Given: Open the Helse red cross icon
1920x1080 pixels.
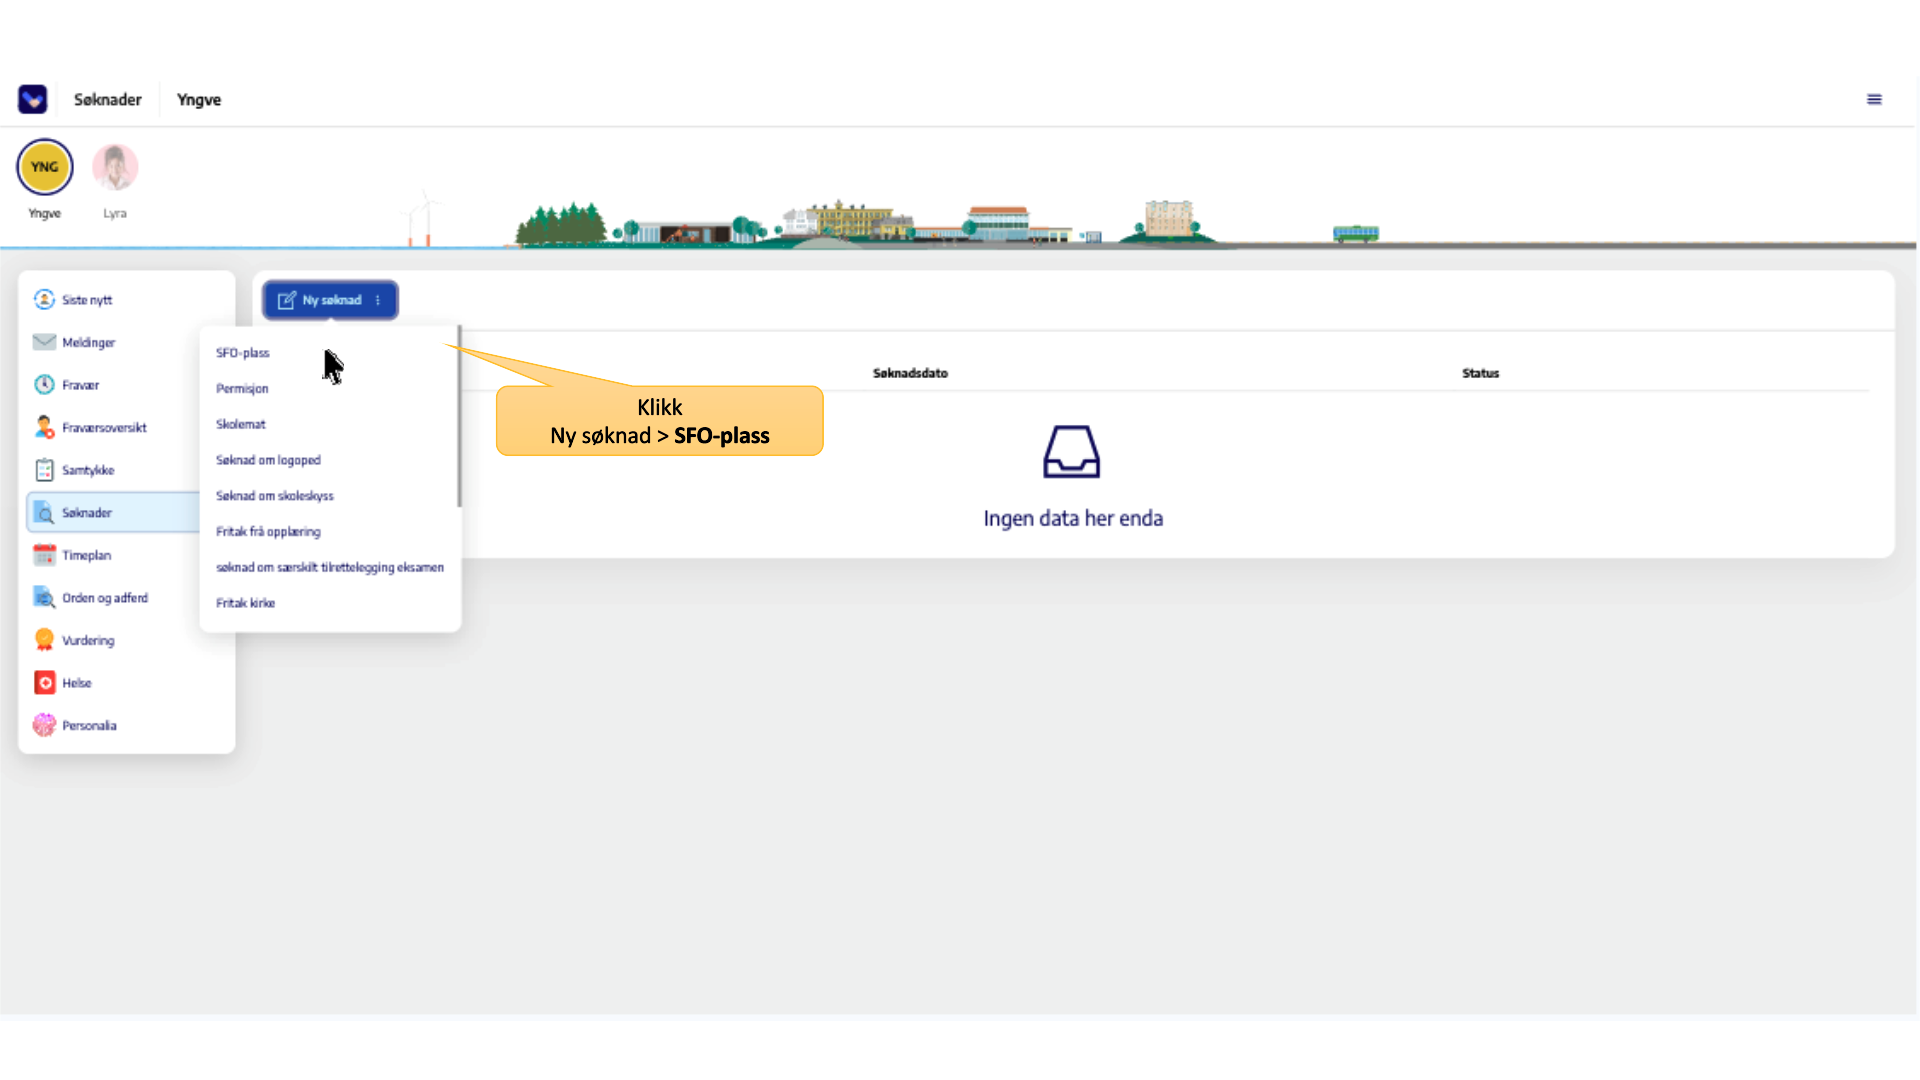Looking at the screenshot, I should click(x=44, y=683).
